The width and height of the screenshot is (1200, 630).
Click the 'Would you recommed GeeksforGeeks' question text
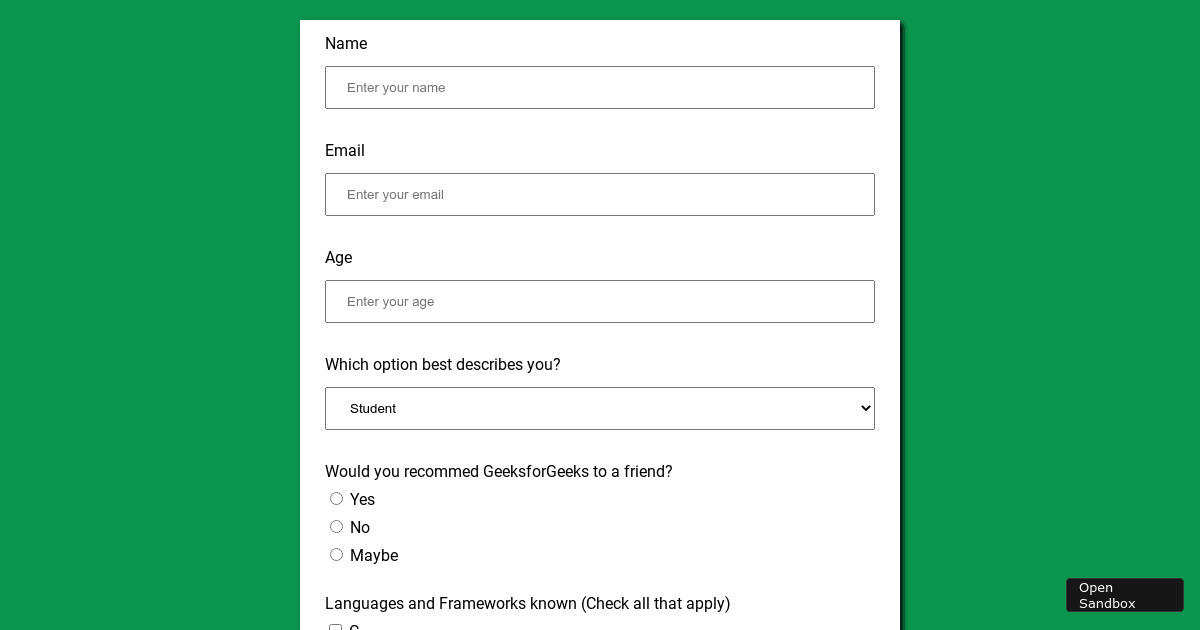pos(499,472)
